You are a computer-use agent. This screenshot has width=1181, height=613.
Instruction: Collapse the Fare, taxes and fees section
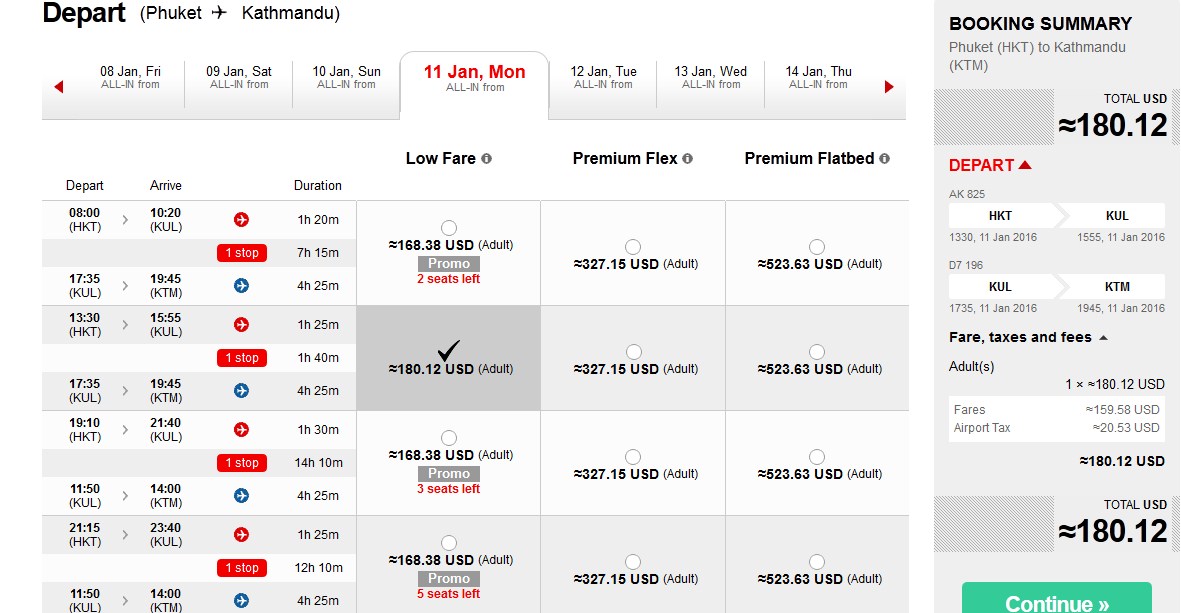coord(1103,338)
